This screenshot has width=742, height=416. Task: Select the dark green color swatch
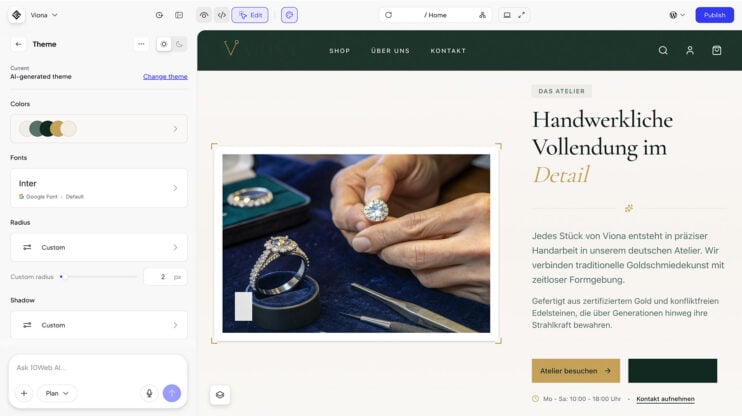pos(46,129)
